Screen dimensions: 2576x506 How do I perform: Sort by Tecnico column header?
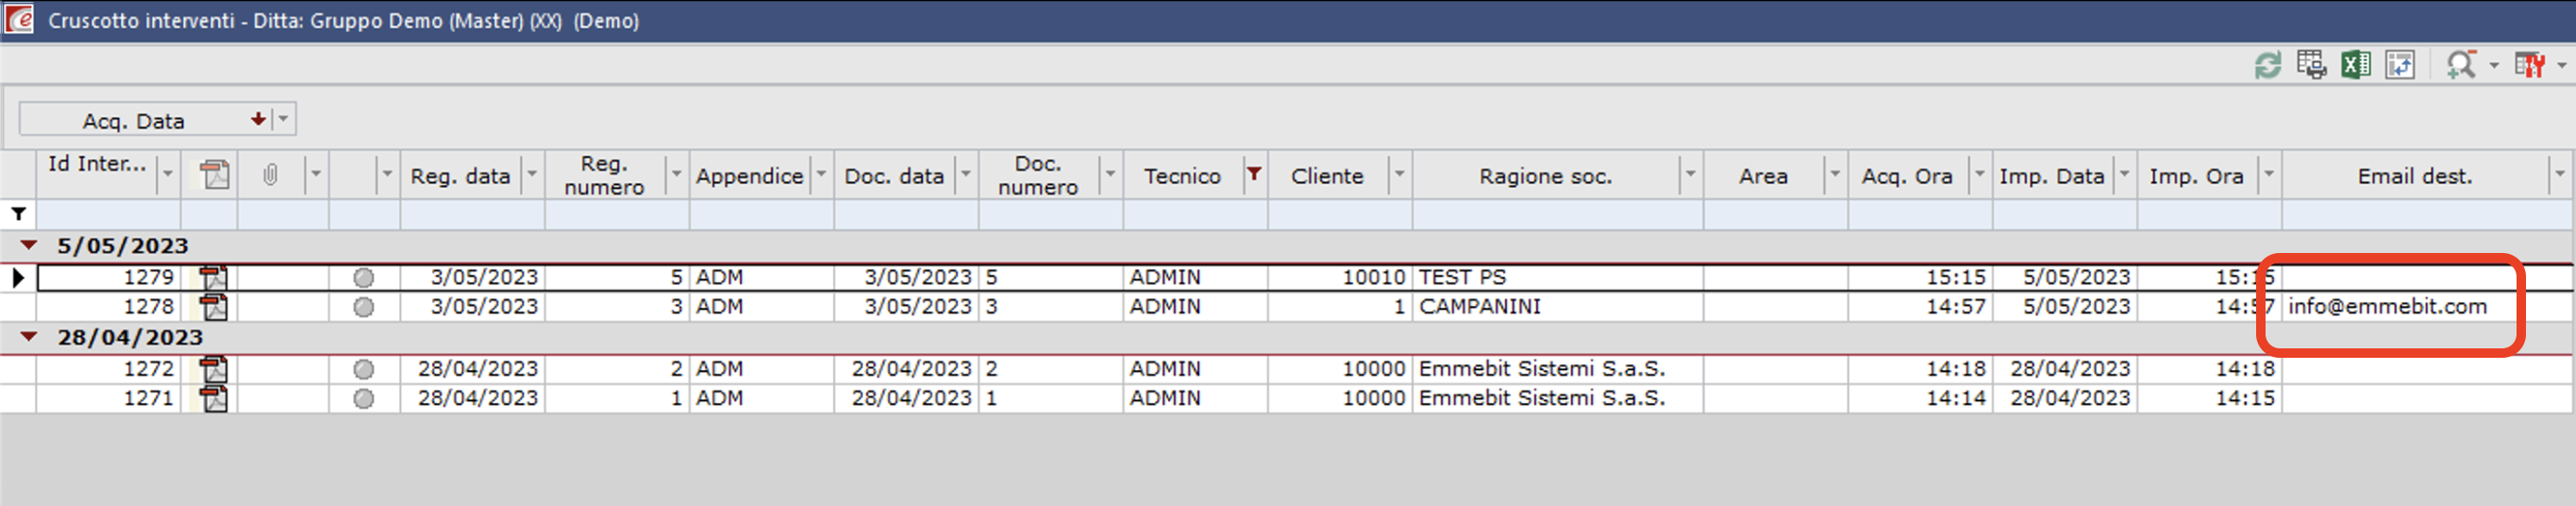[x=1182, y=176]
